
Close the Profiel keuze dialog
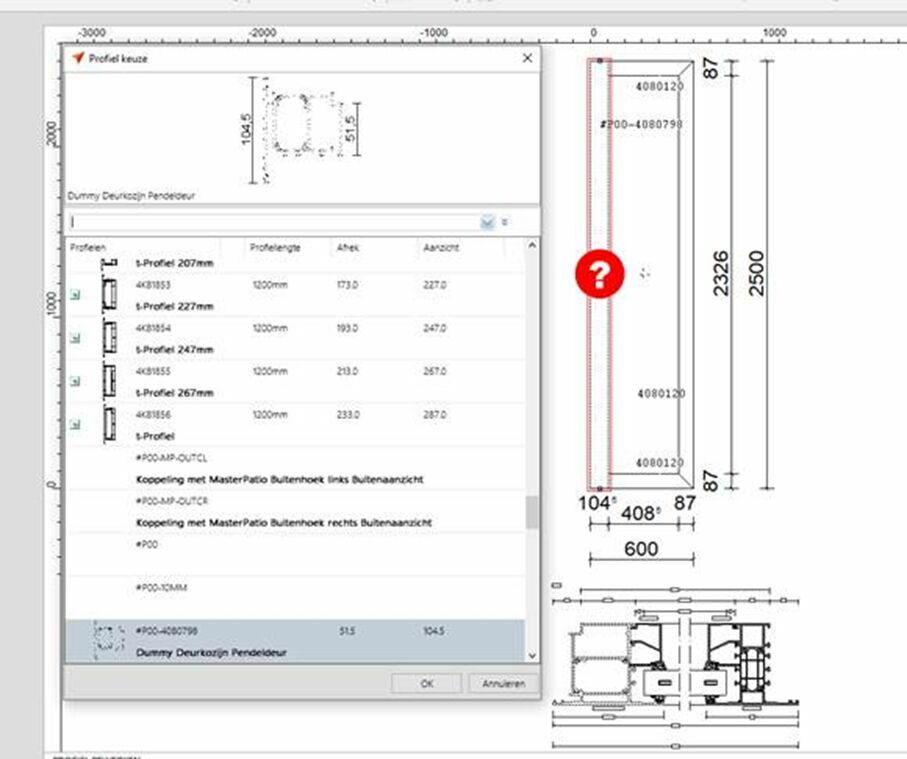coord(527,58)
